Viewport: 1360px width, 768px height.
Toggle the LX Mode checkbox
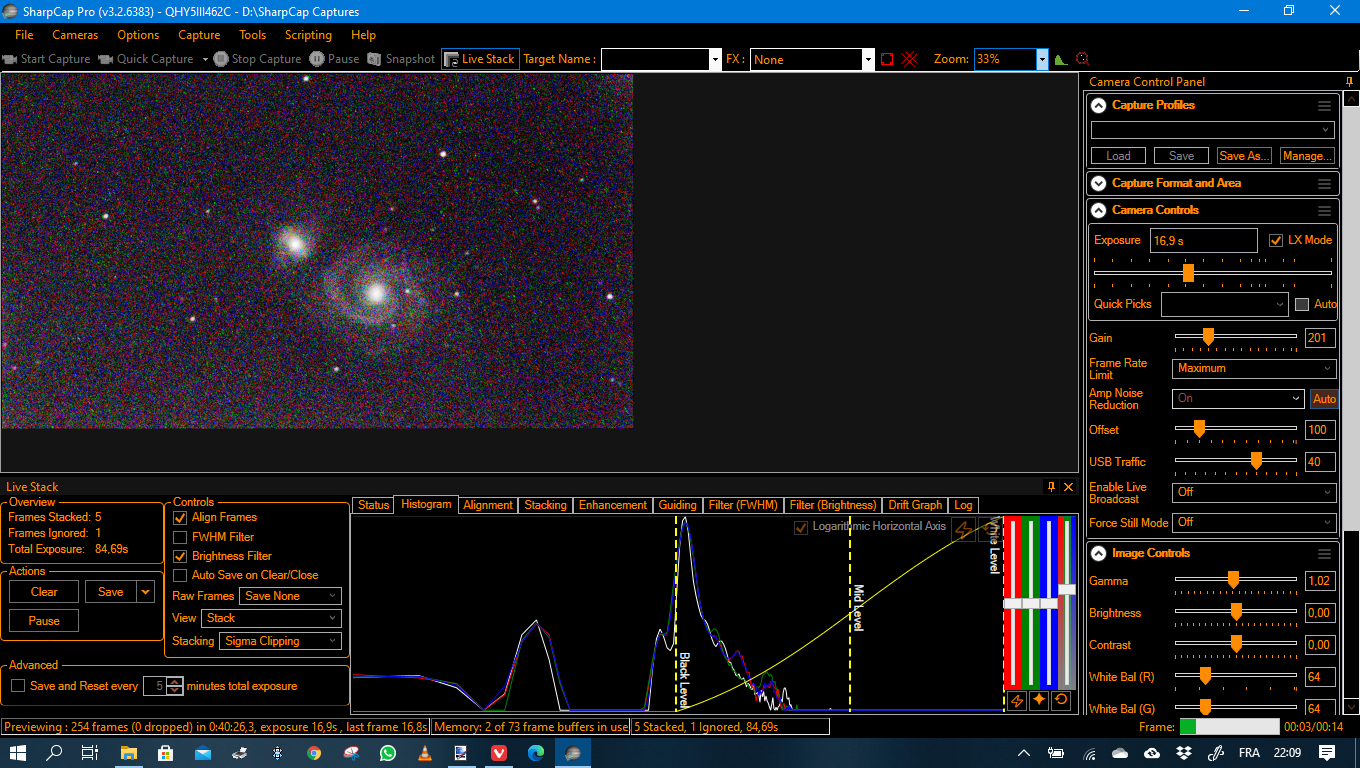1276,240
